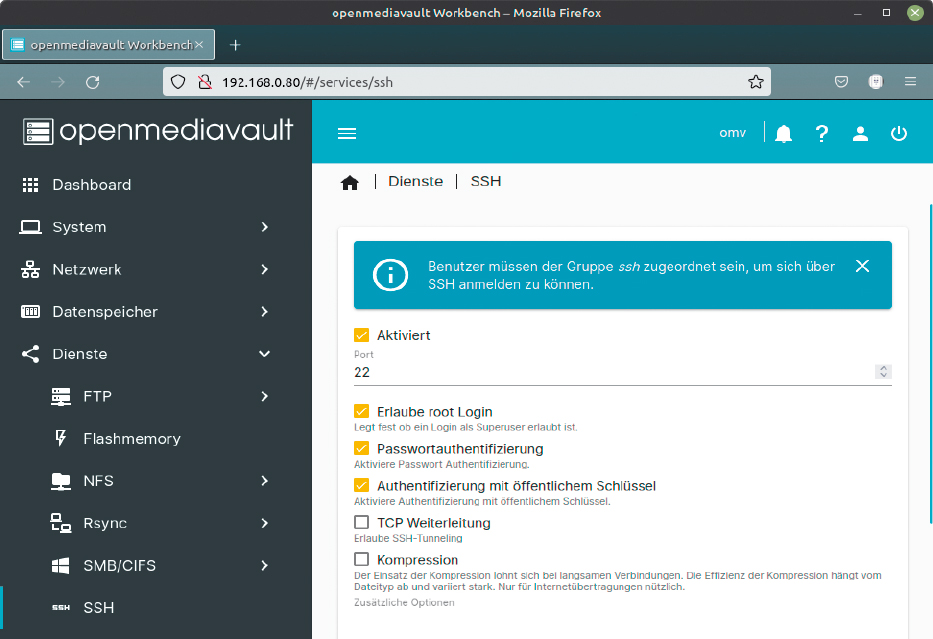Uncheck the Aktiviert checkbox
The width and height of the screenshot is (933, 639).
pos(361,335)
